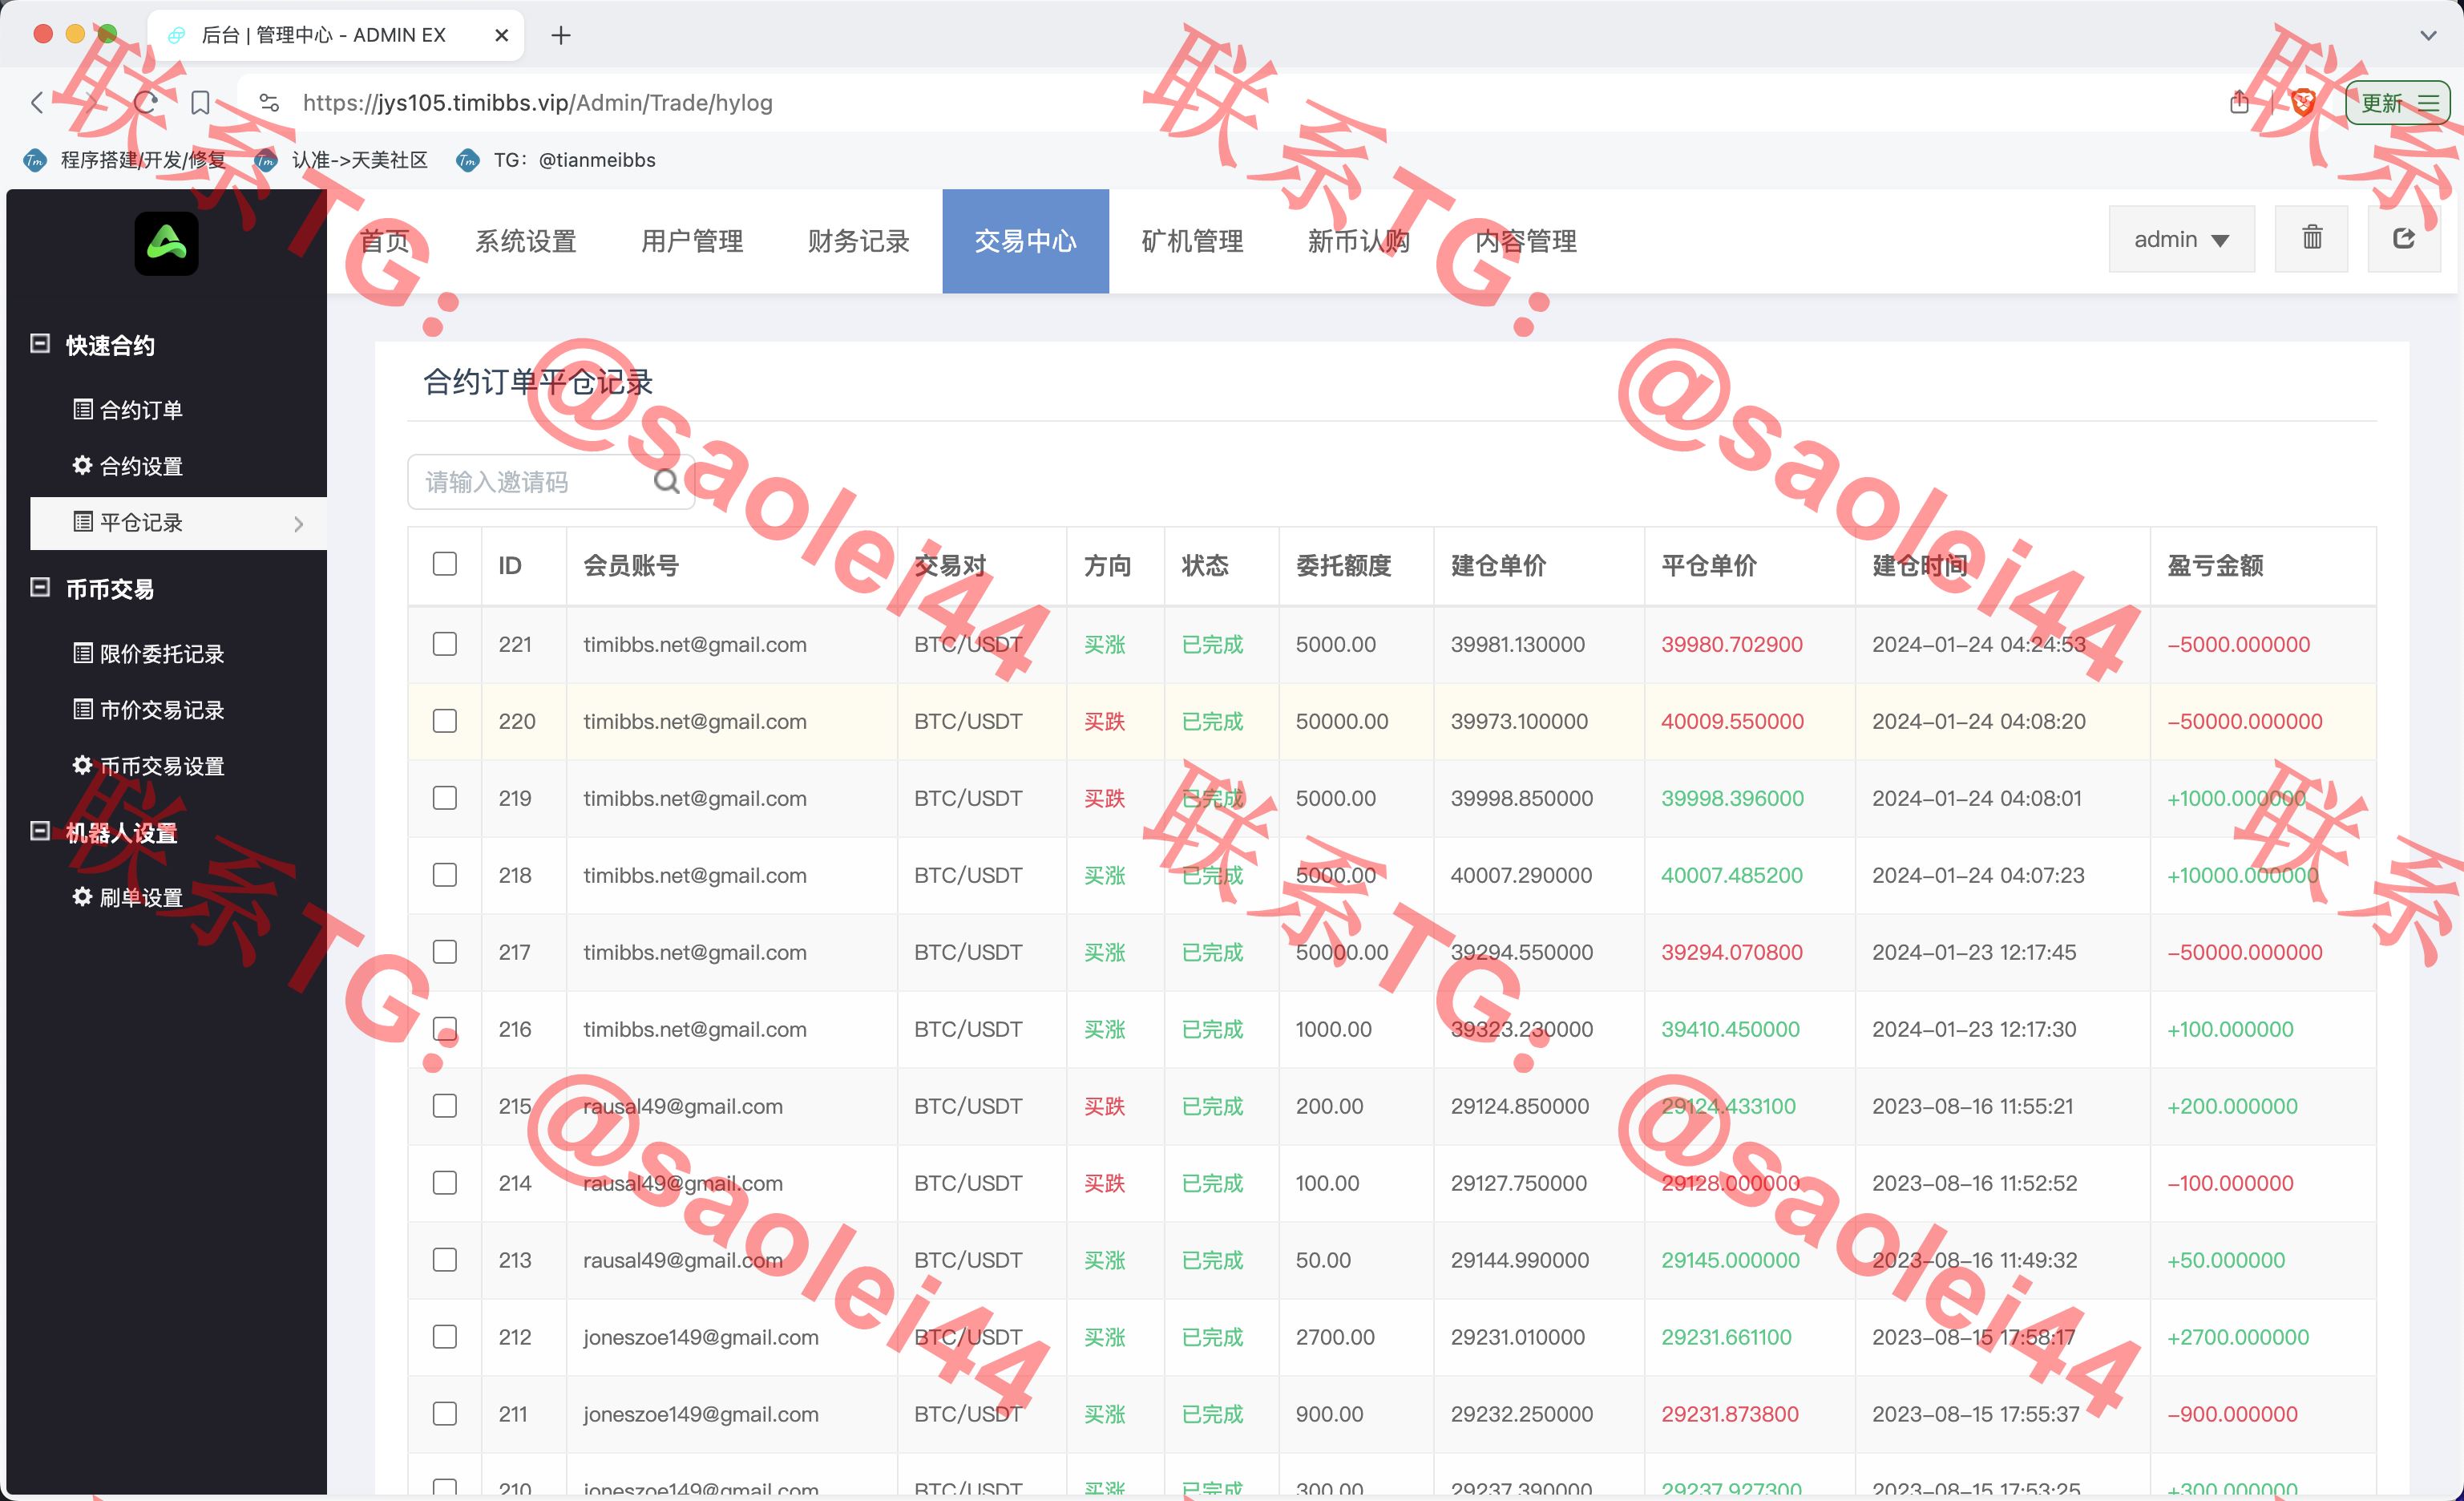Open the 内容管理 tab
Viewport: 2464px width, 1501px height.
click(x=1526, y=241)
